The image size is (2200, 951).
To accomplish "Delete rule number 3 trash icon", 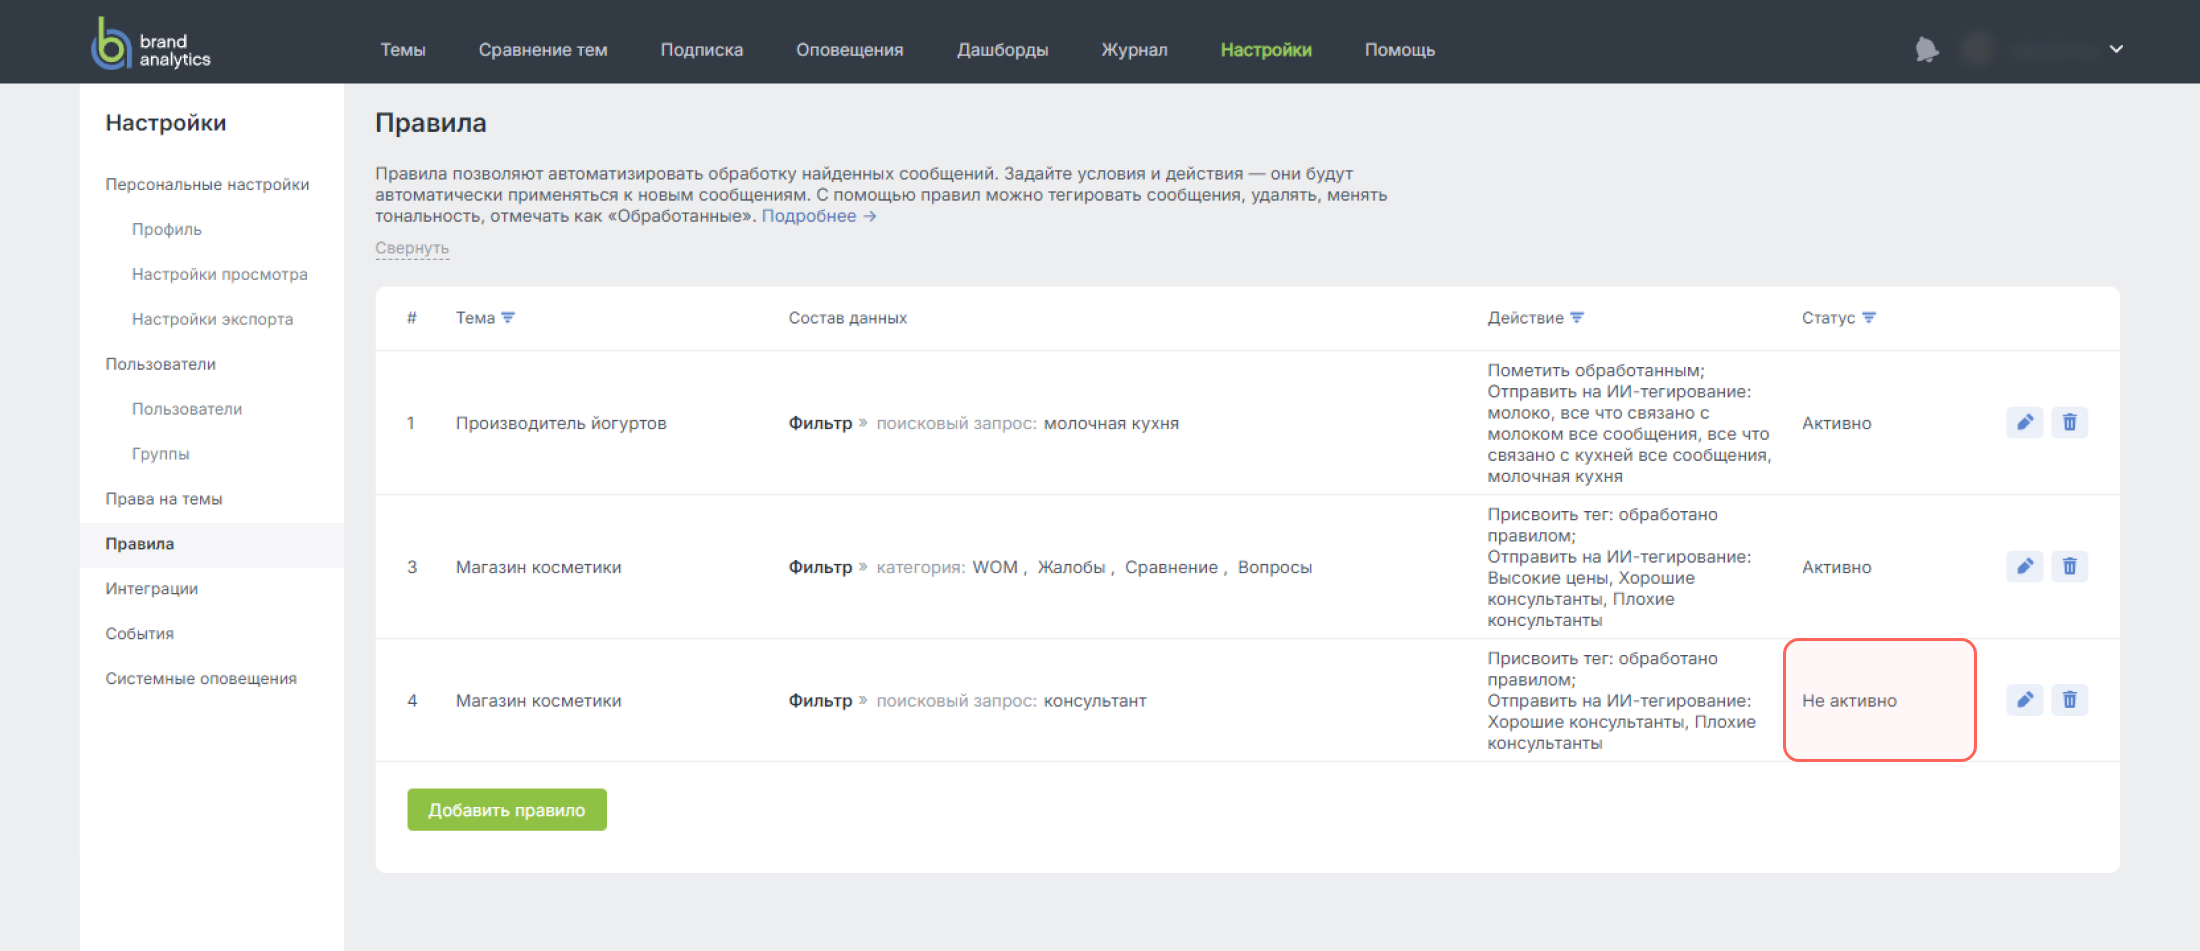I will (x=2069, y=566).
